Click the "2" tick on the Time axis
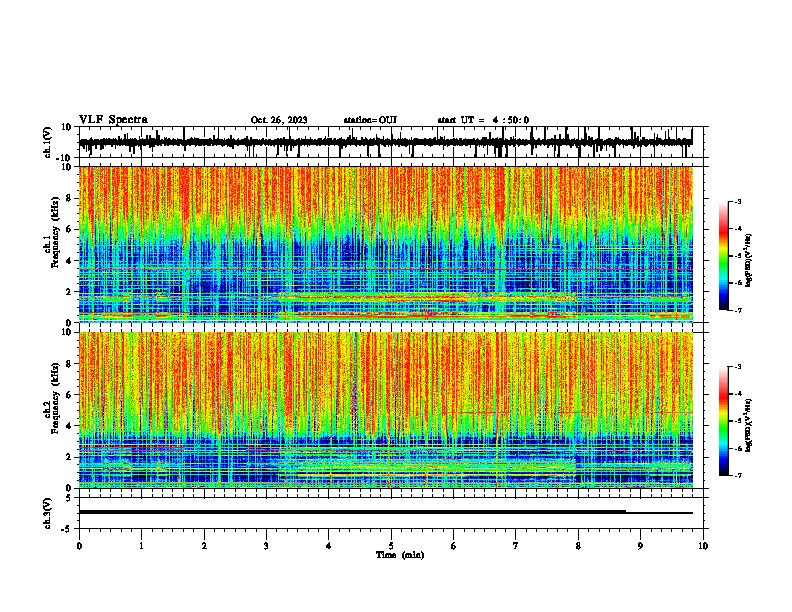 click(204, 546)
